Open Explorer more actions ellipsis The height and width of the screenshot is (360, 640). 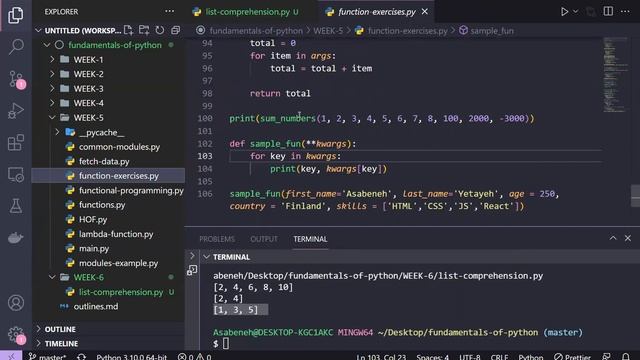pyautogui.click(x=169, y=11)
